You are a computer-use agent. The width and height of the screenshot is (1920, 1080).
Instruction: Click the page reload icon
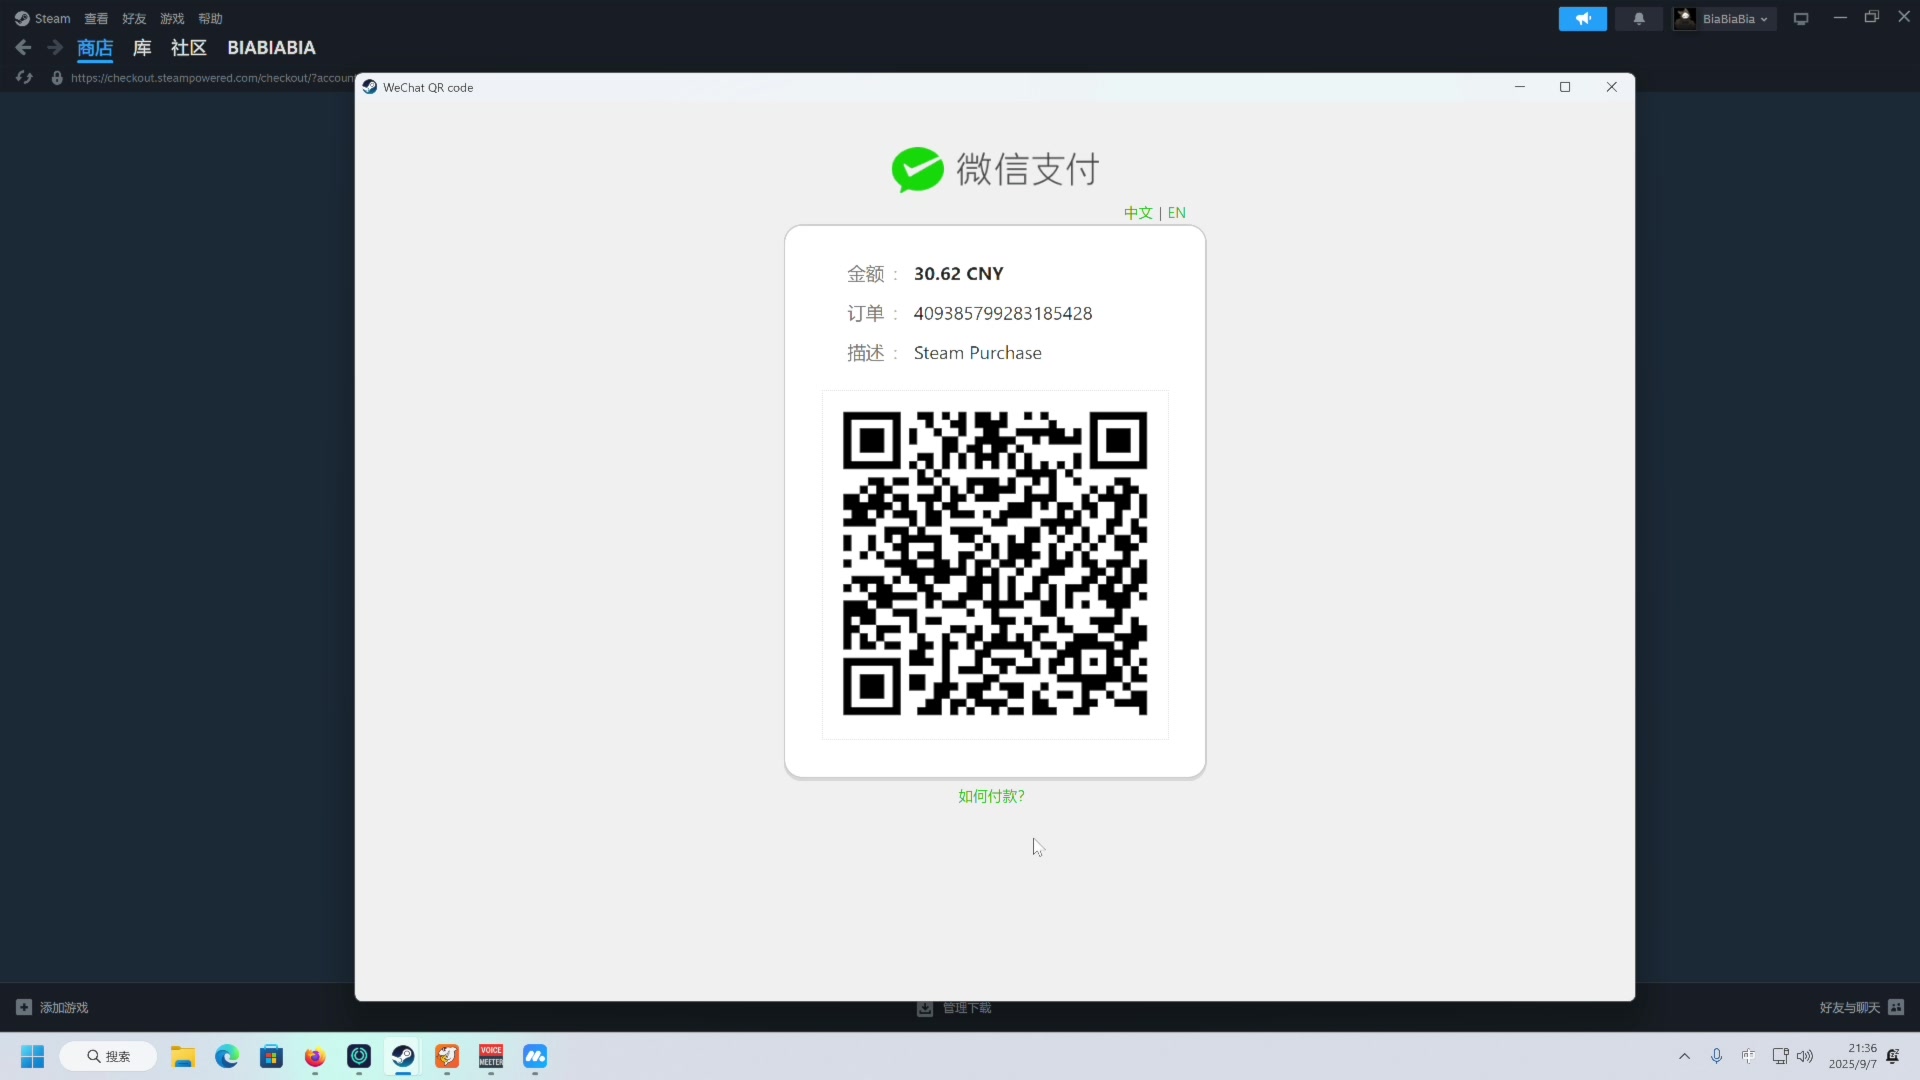(x=24, y=77)
